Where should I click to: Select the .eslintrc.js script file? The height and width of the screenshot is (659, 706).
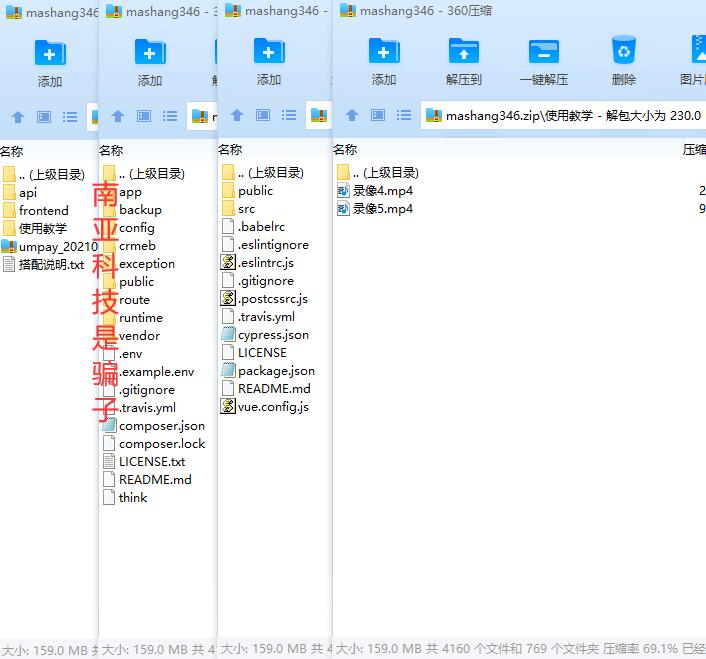click(x=265, y=263)
